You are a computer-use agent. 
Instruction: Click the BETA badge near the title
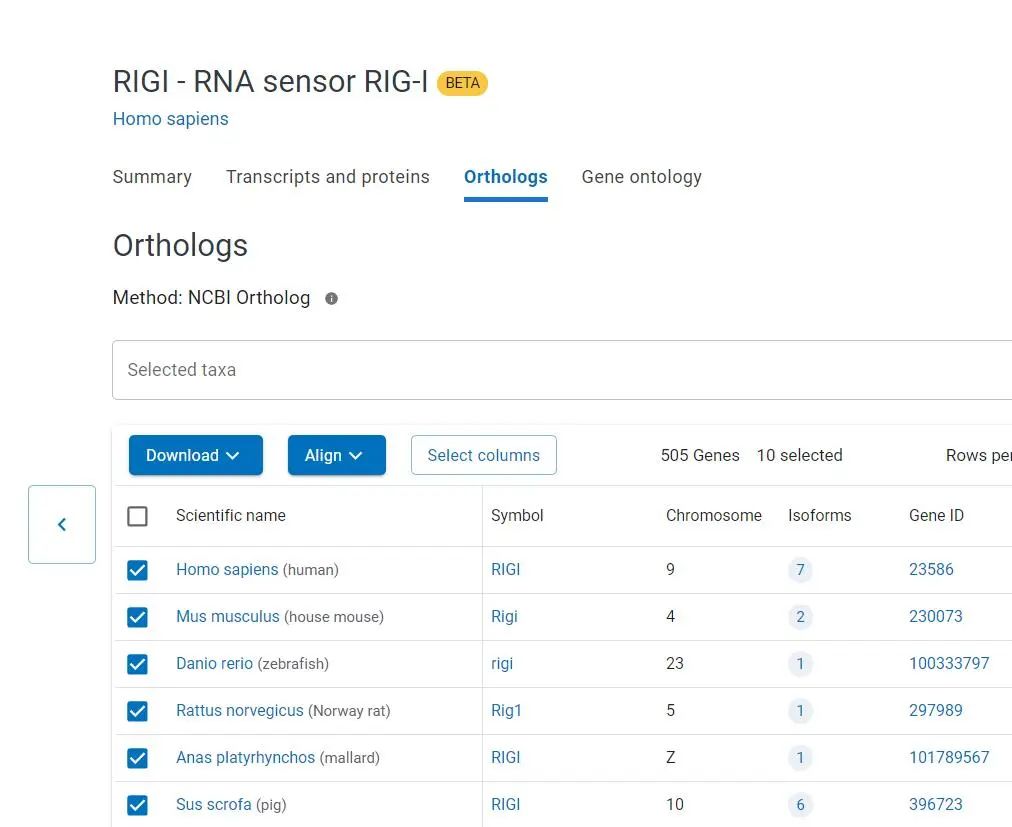tap(462, 83)
